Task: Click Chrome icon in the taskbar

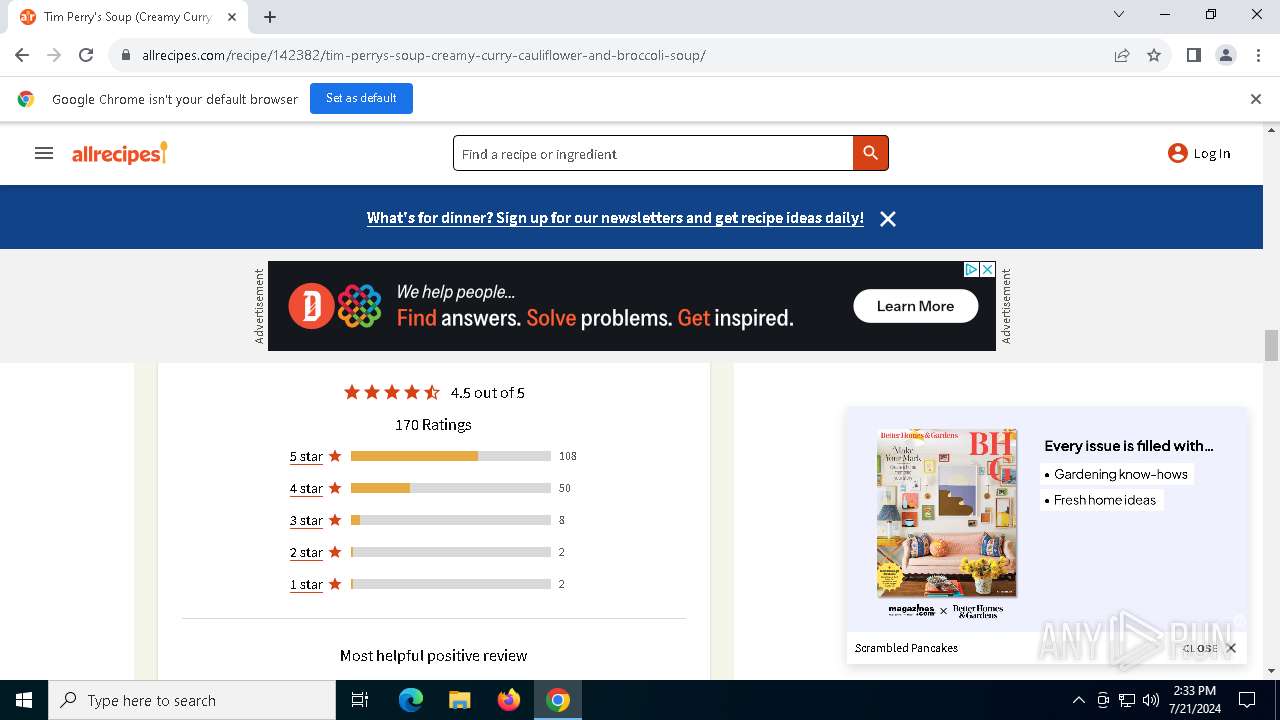Action: click(x=558, y=700)
